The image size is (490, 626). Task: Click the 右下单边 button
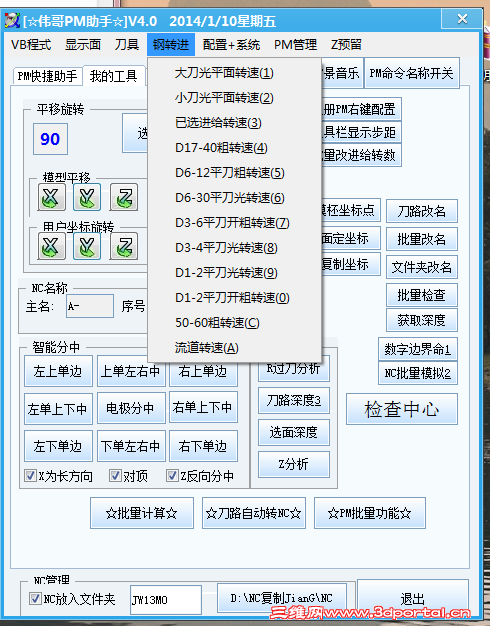203,446
